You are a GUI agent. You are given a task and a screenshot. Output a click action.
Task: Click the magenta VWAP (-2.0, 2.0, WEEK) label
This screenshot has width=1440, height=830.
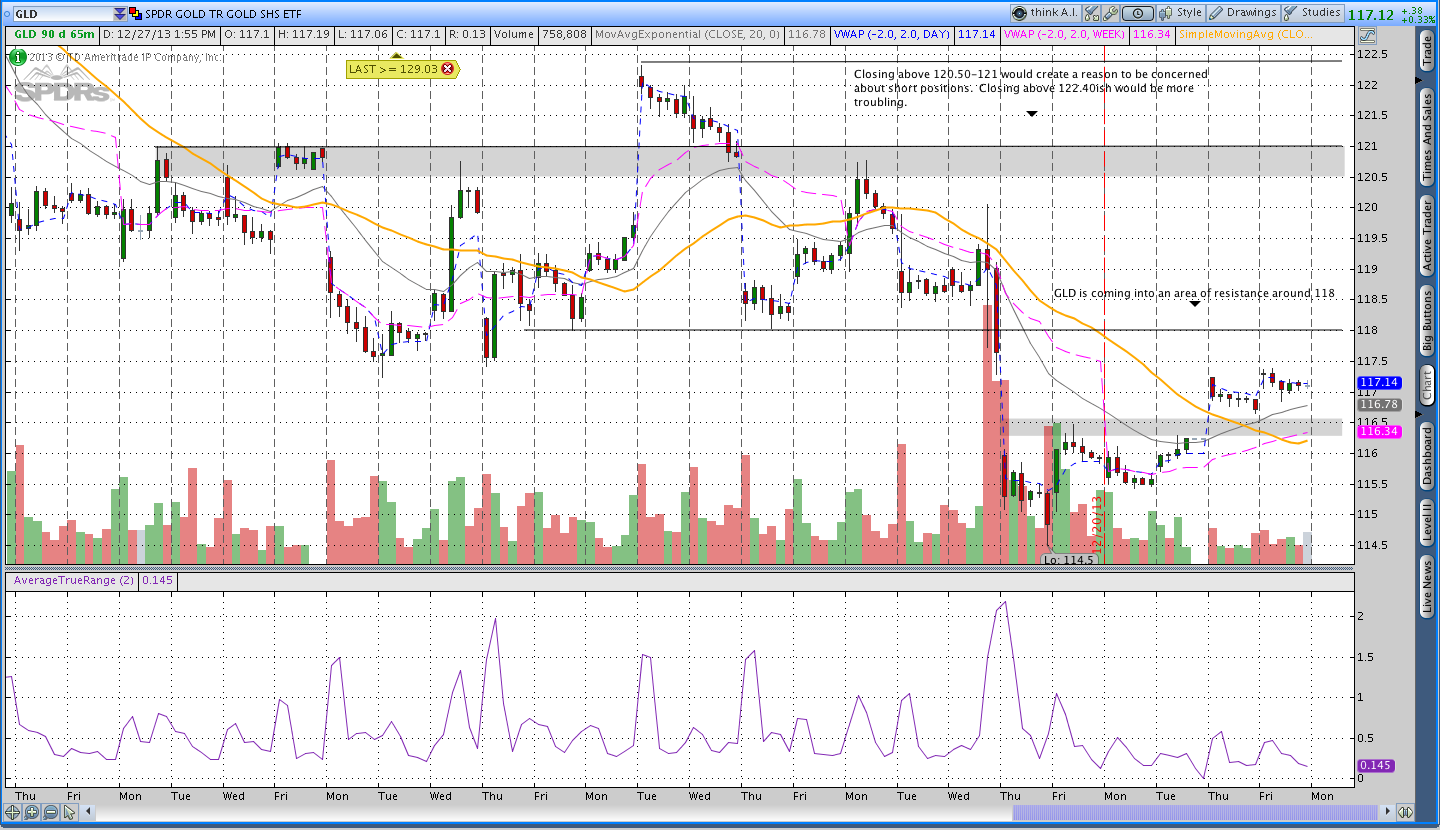[1064, 34]
